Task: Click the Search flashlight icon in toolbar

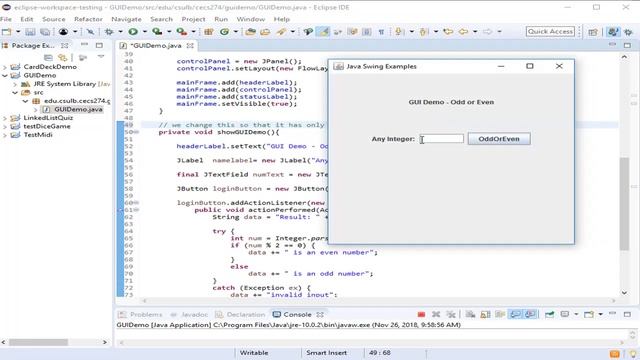Action: pos(281,31)
